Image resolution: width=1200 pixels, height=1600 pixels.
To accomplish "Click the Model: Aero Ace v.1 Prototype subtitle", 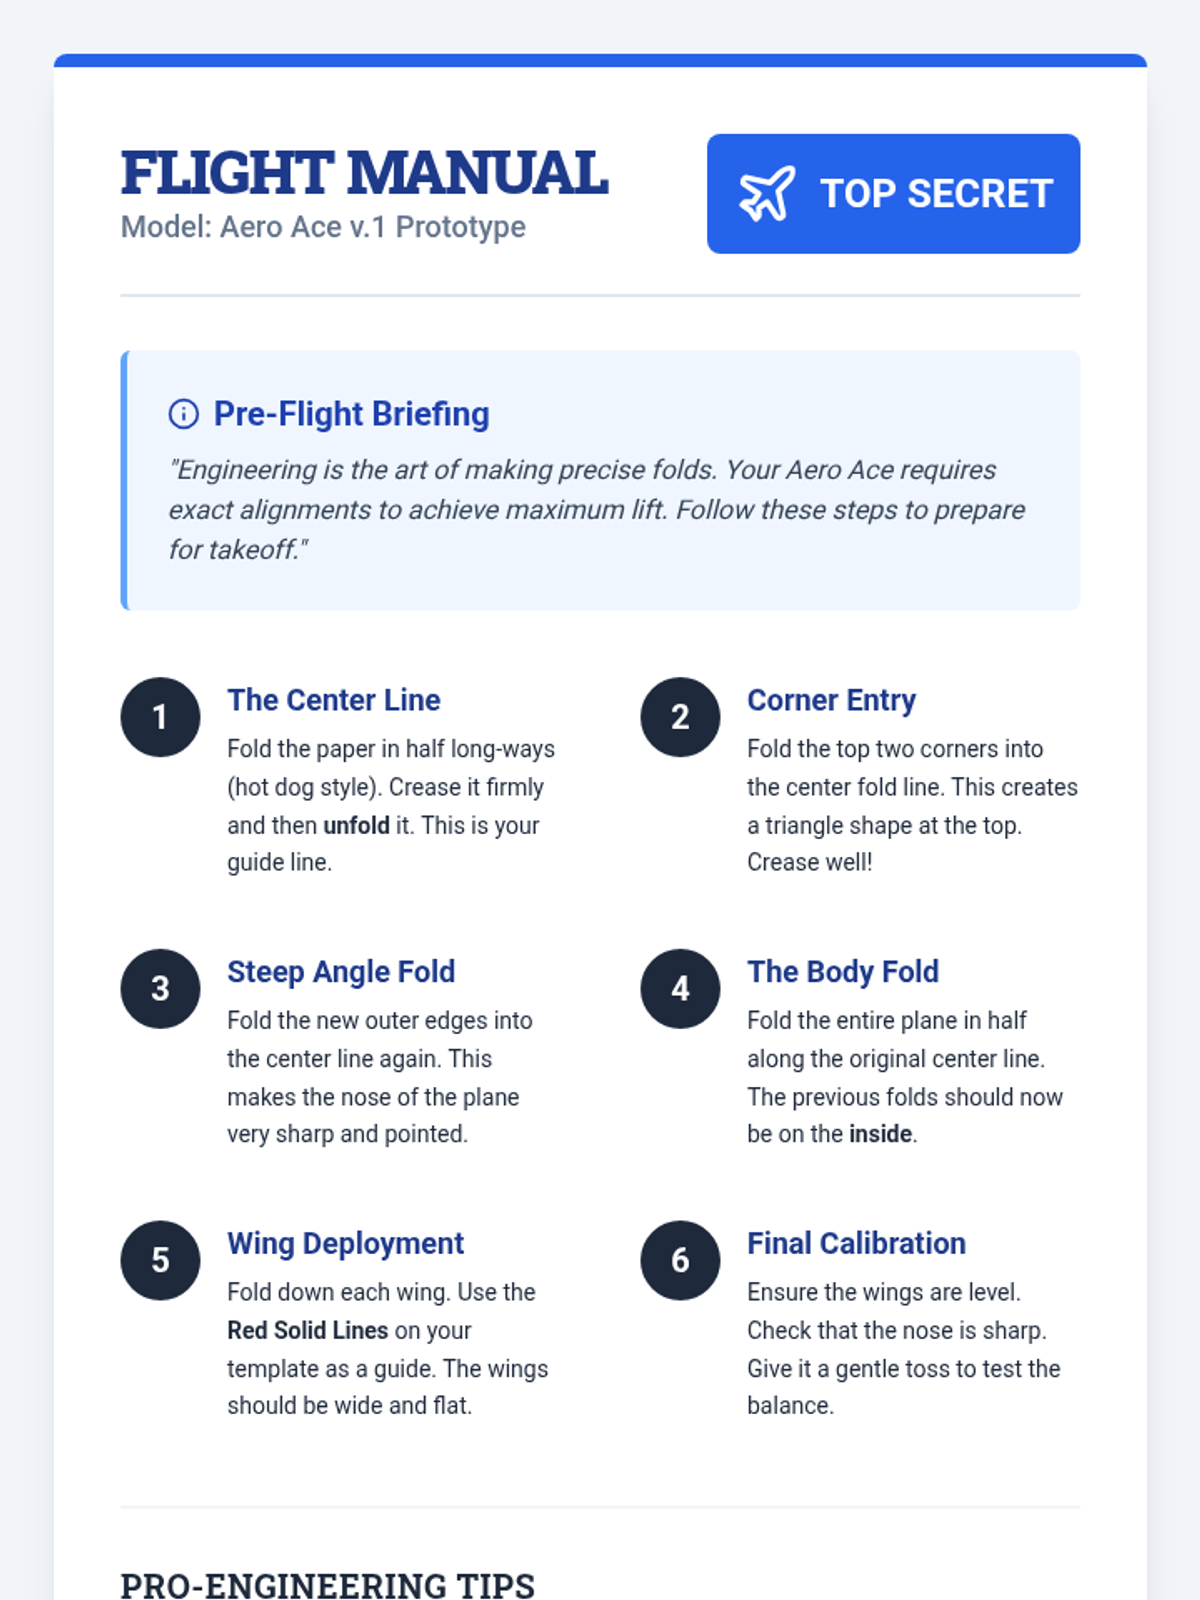I will tap(323, 227).
